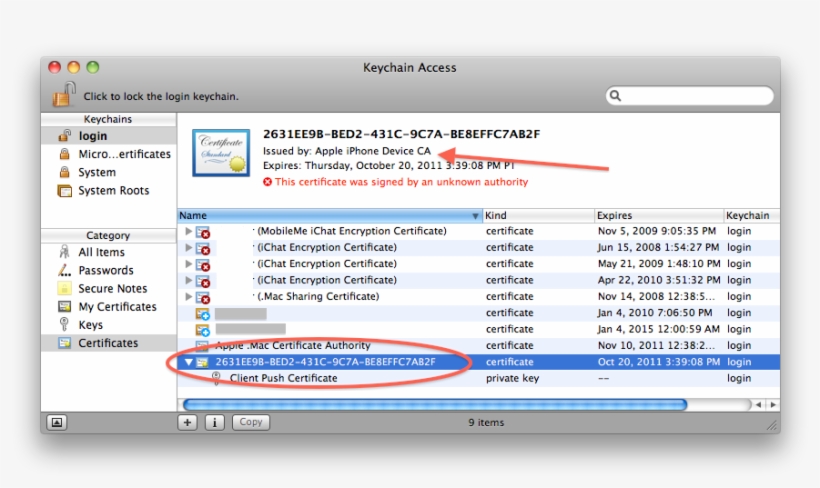Expand iChat certificate expiring Jun 15, 2008

(x=188, y=247)
